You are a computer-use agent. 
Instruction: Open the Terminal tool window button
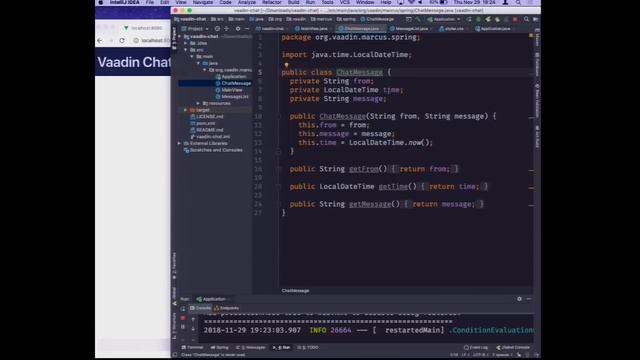pos(192,347)
